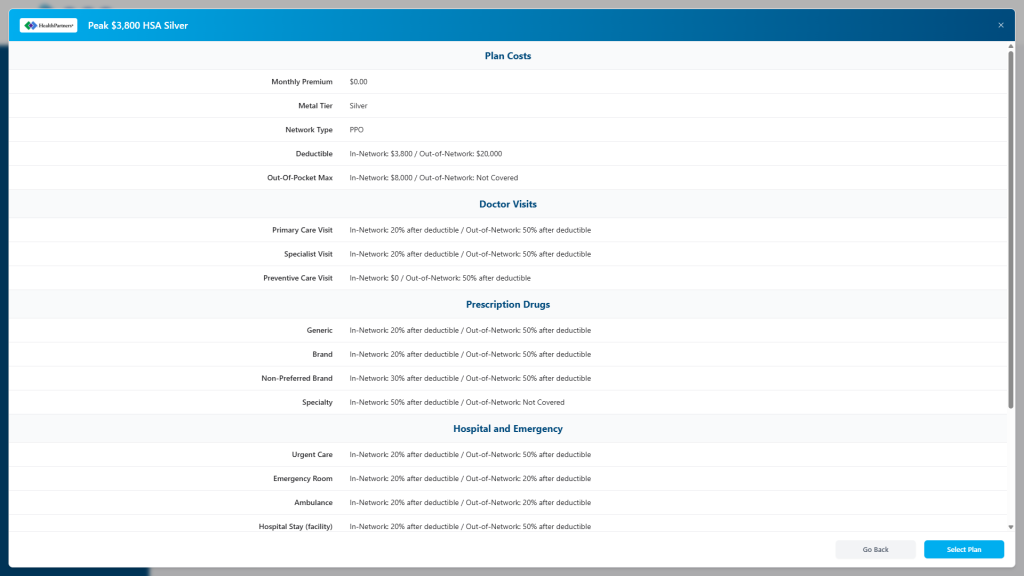Choose this plan with Select Plan button
This screenshot has height=576, width=1024.
pyautogui.click(x=964, y=549)
